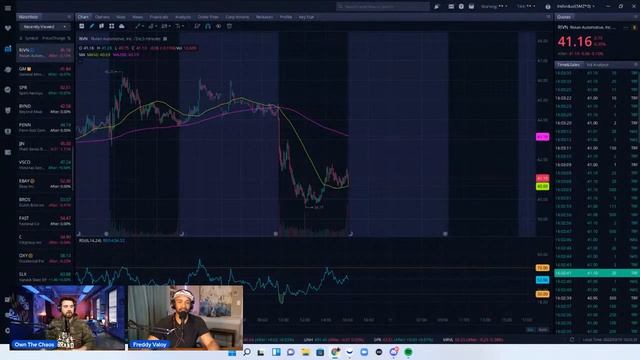
Task: Open Google Chrome from the taskbar
Action: [x=335, y=352]
